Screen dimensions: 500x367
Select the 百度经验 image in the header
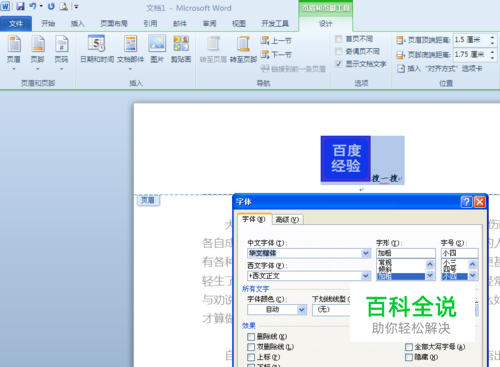(x=346, y=159)
